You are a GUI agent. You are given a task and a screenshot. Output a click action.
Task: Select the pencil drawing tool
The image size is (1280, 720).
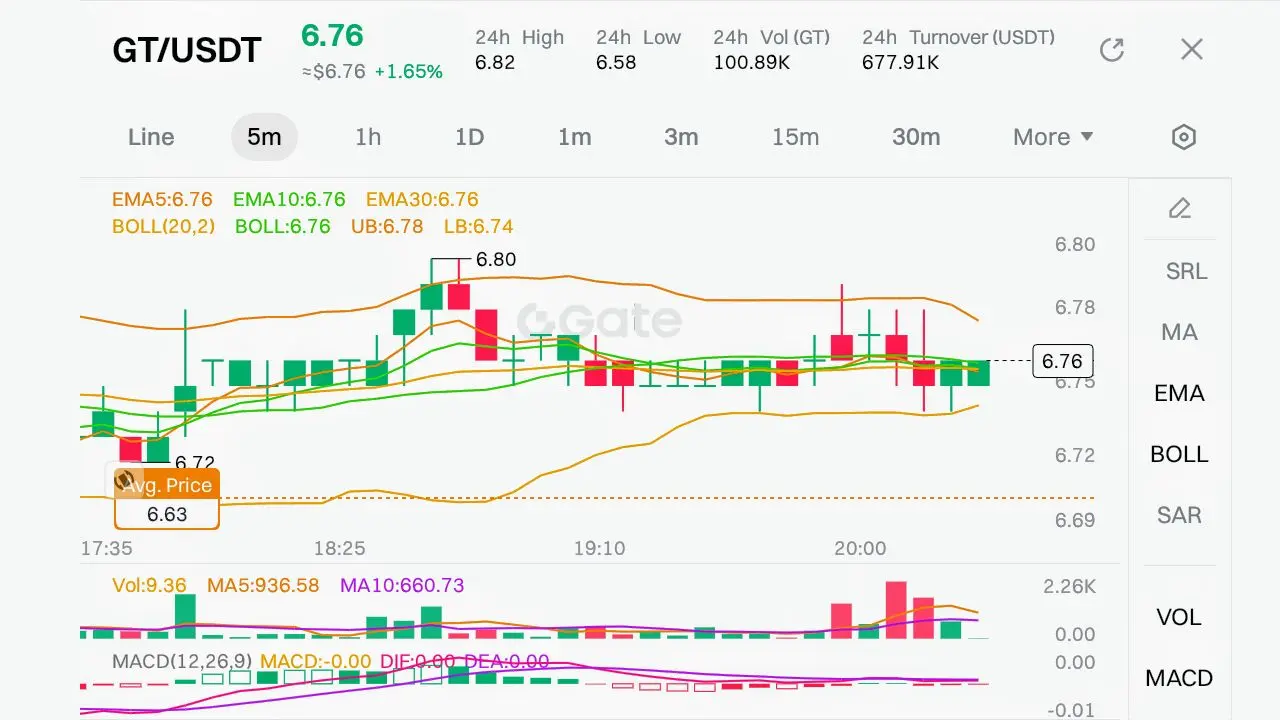coord(1180,208)
